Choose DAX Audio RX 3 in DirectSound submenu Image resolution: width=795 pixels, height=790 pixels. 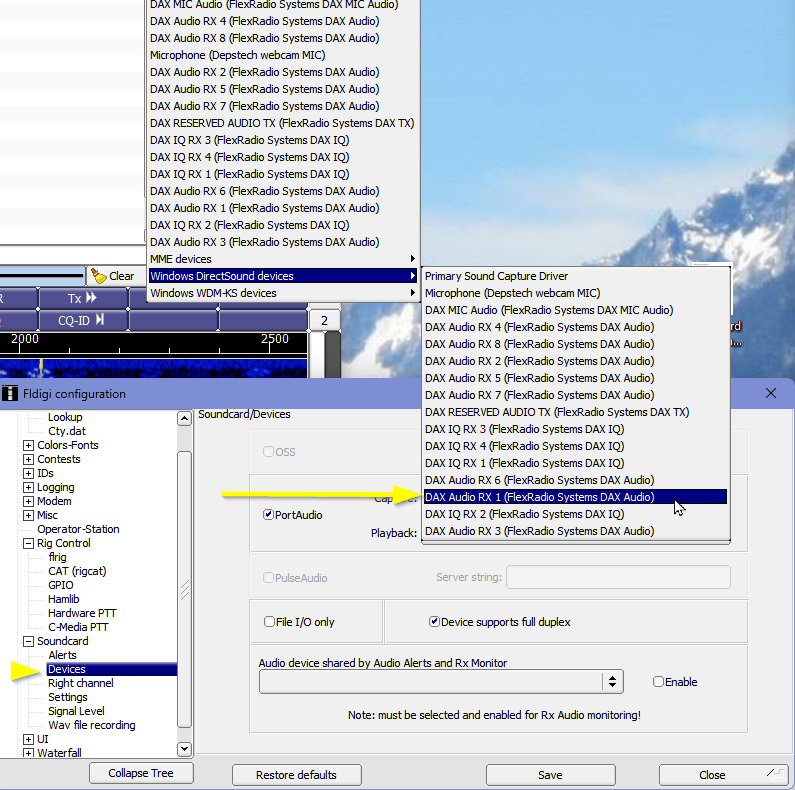coord(575,531)
